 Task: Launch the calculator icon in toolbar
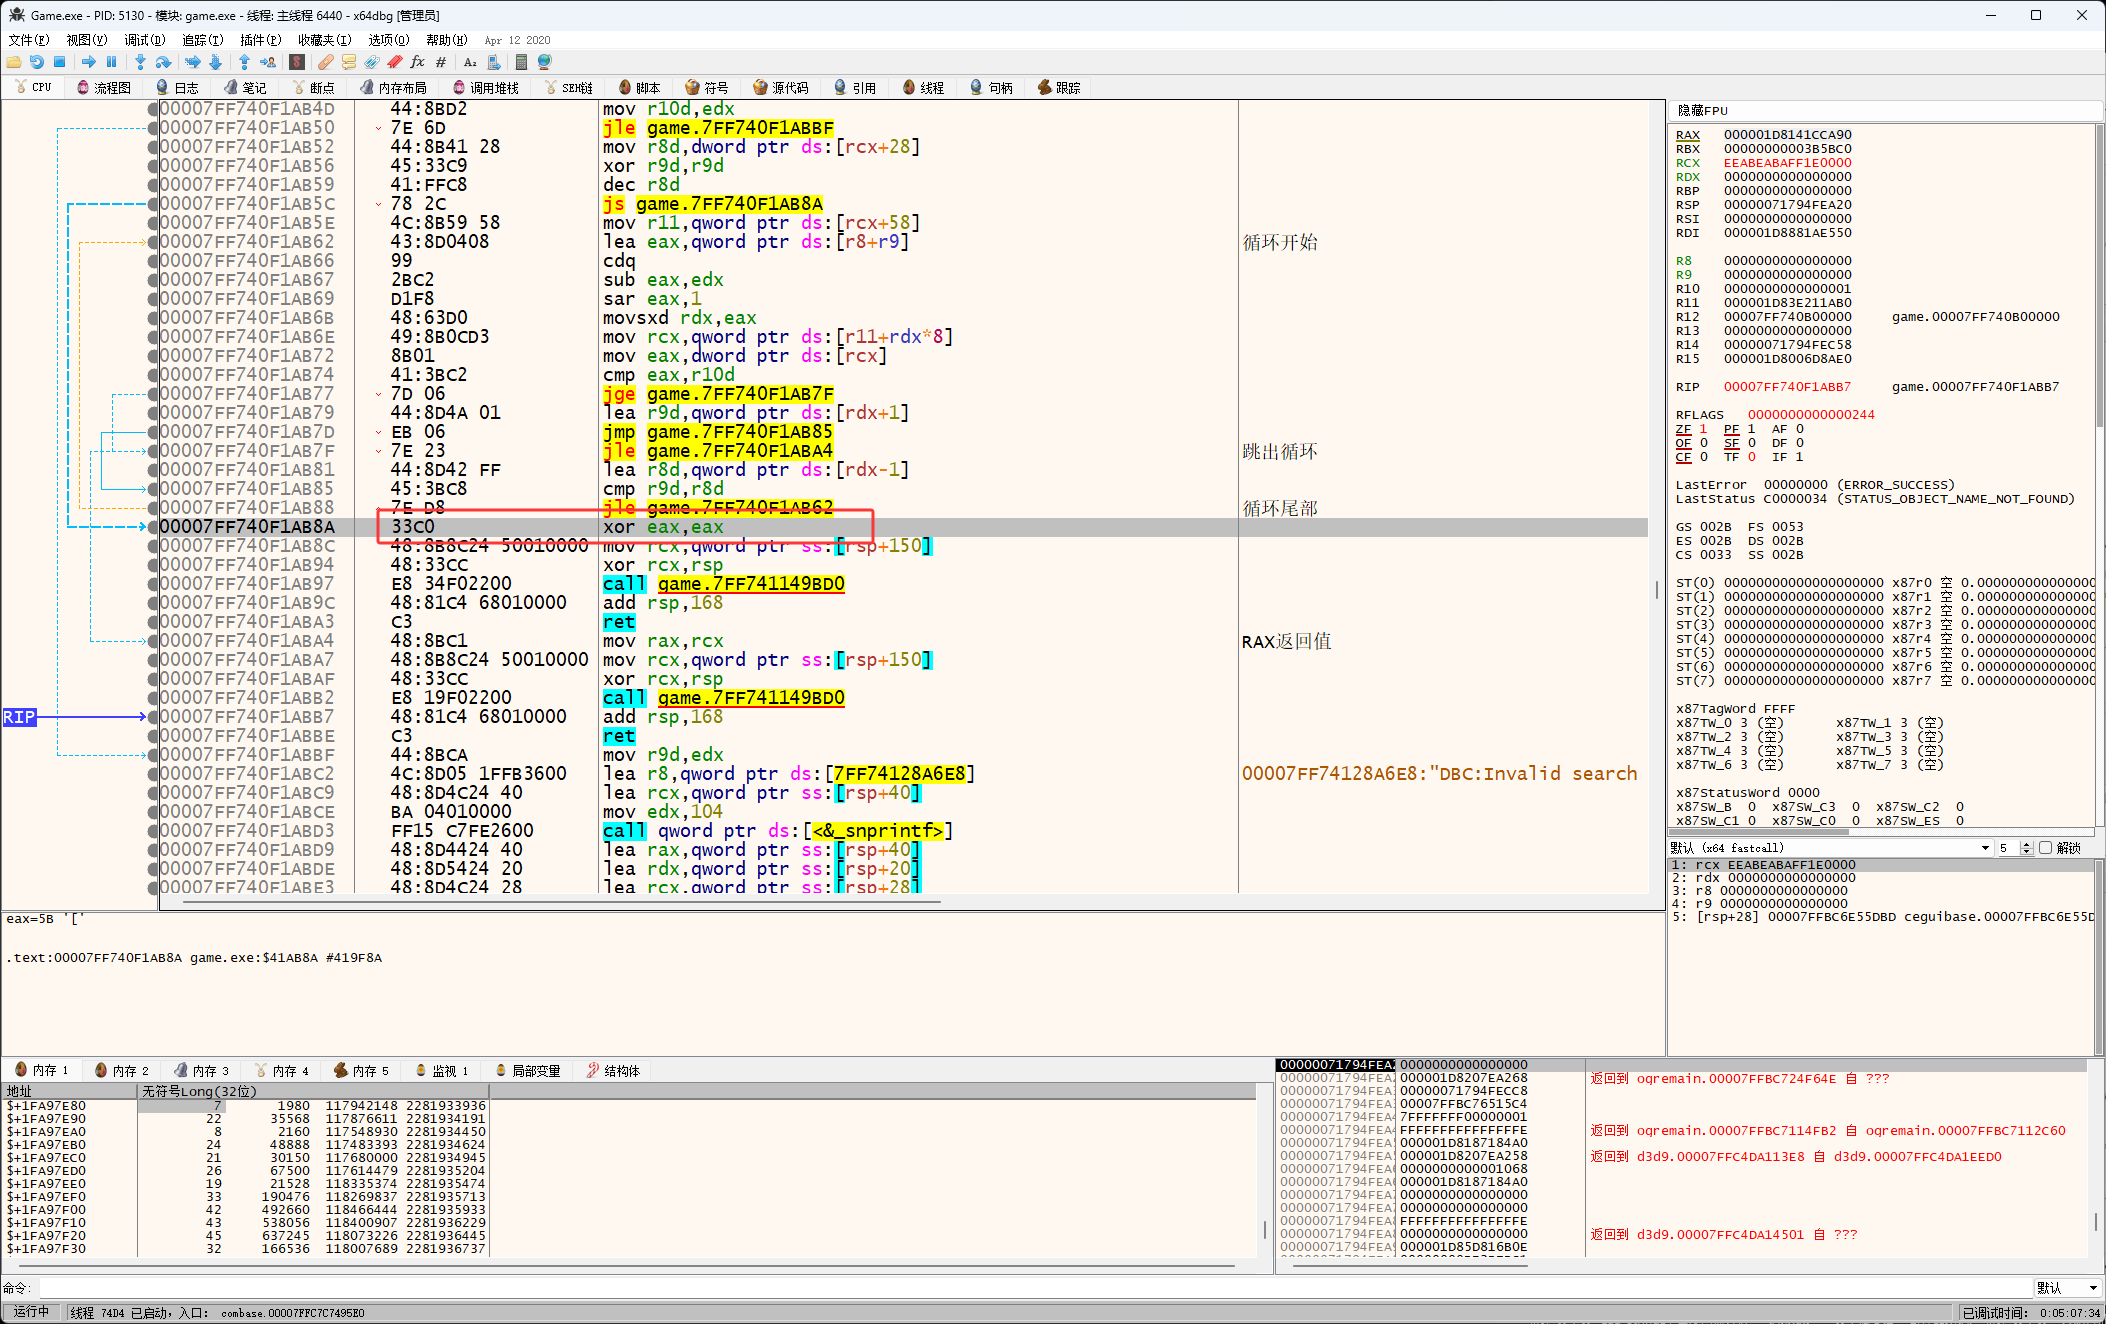521,62
